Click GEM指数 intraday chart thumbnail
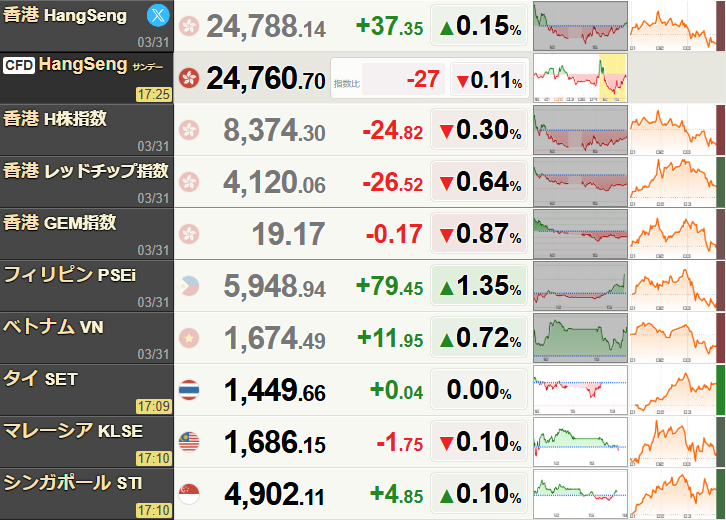726x520 pixels. pyautogui.click(x=580, y=234)
